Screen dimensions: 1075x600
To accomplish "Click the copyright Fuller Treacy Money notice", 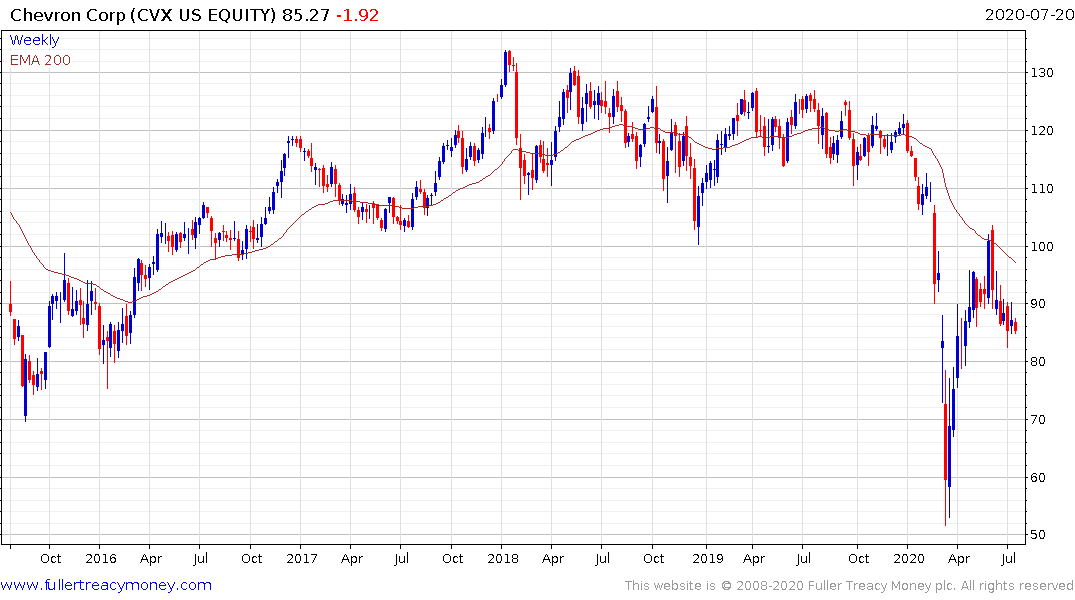I will click(849, 586).
